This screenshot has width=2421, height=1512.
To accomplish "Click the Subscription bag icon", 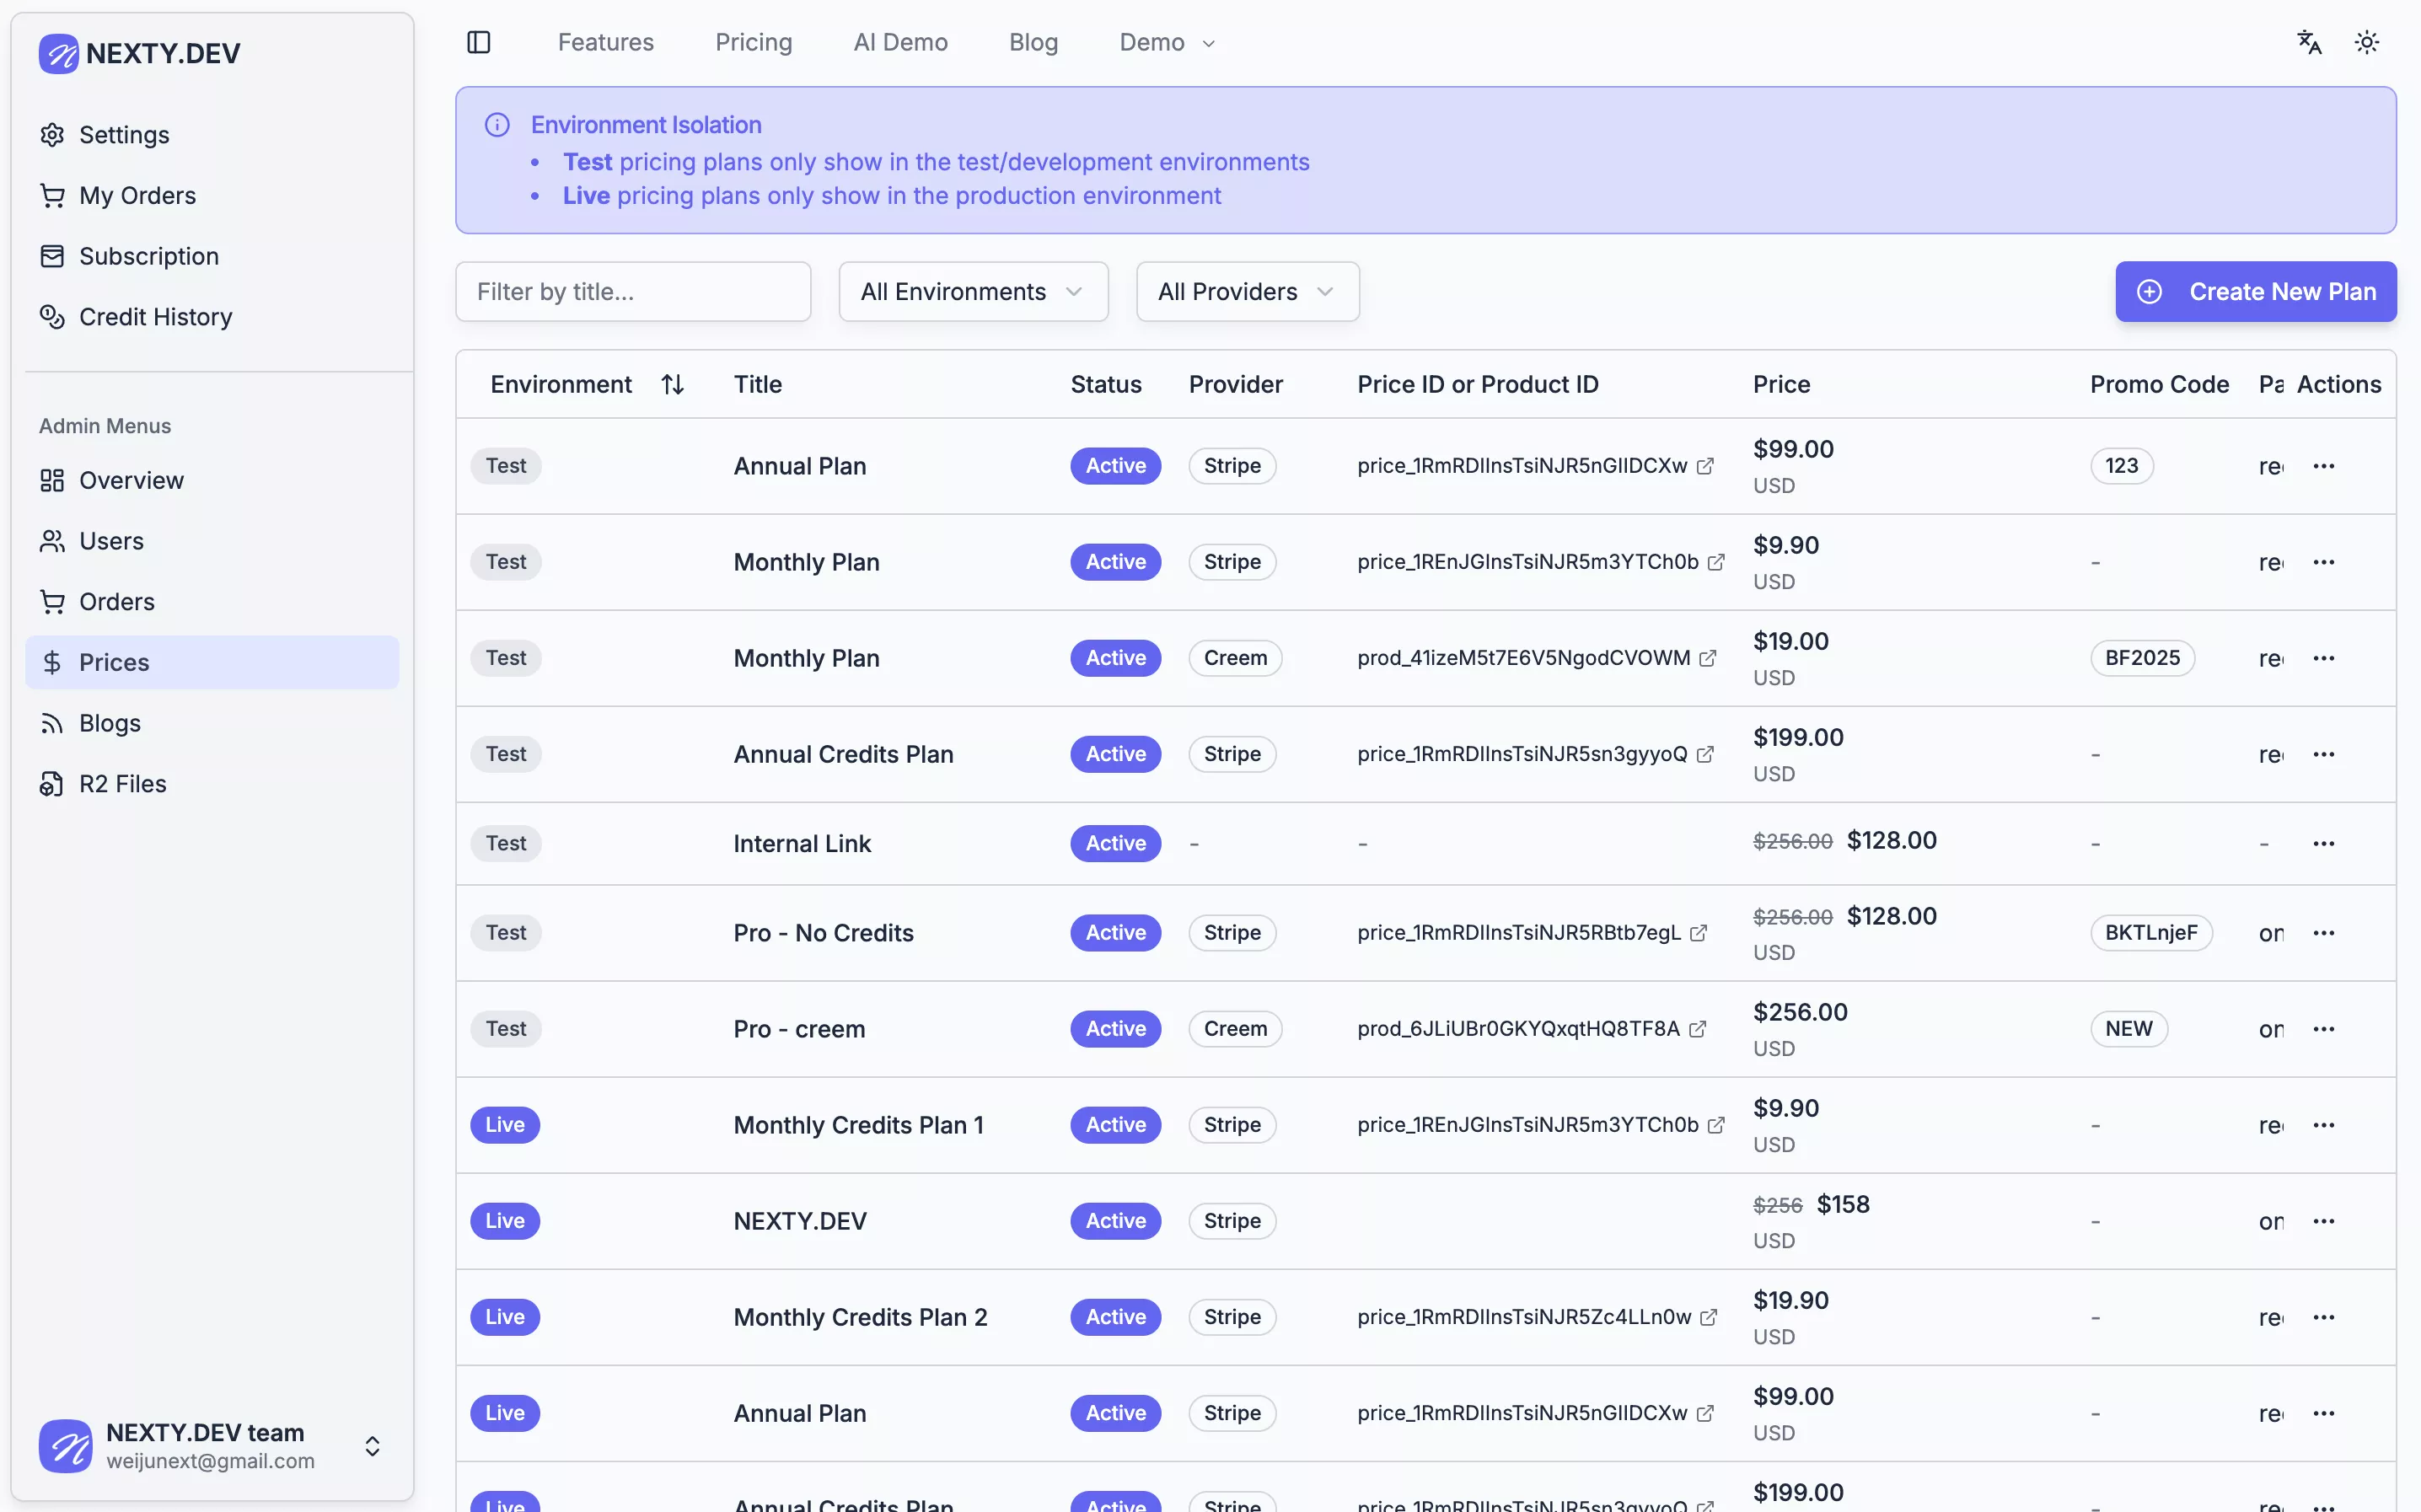I will pyautogui.click(x=52, y=256).
